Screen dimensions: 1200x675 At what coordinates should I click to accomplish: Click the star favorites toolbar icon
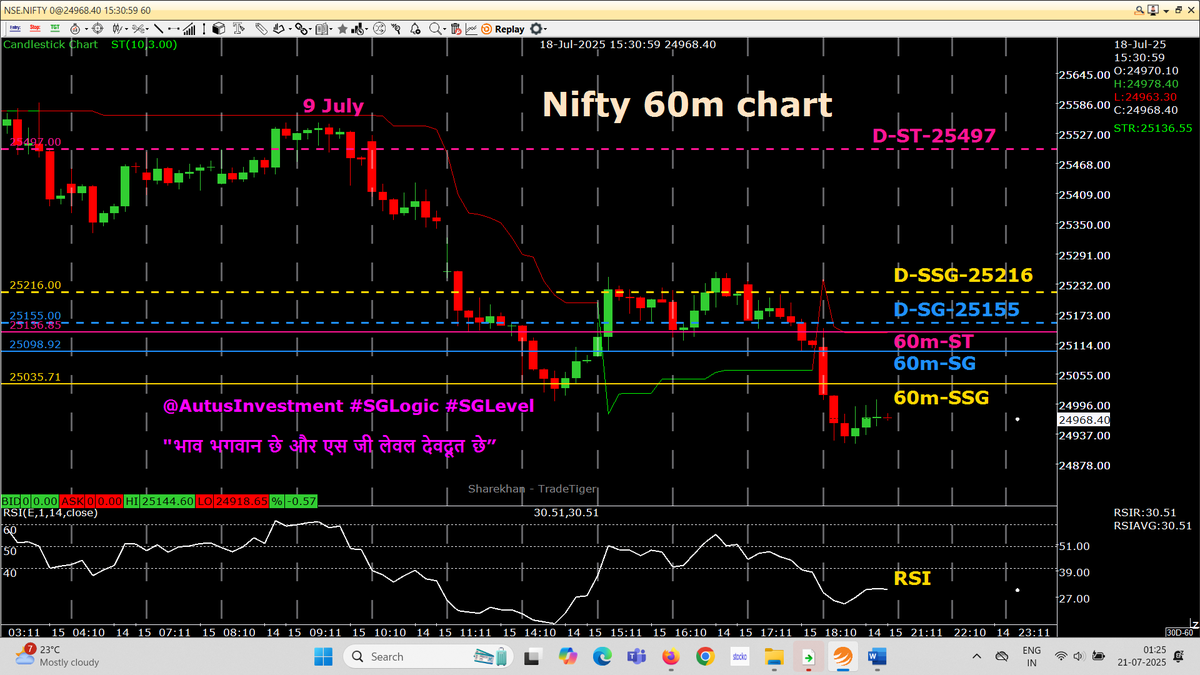coord(342,29)
